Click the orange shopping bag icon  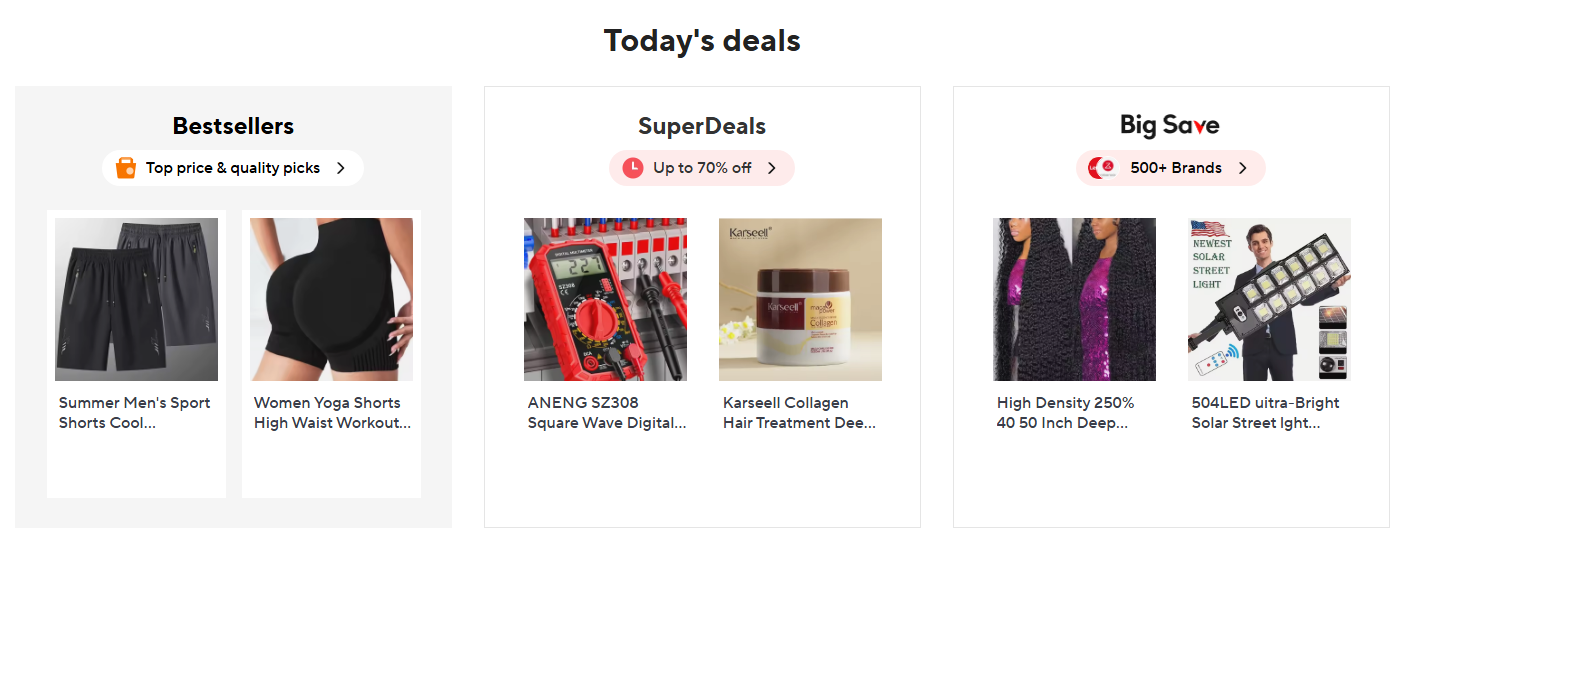click(x=126, y=168)
